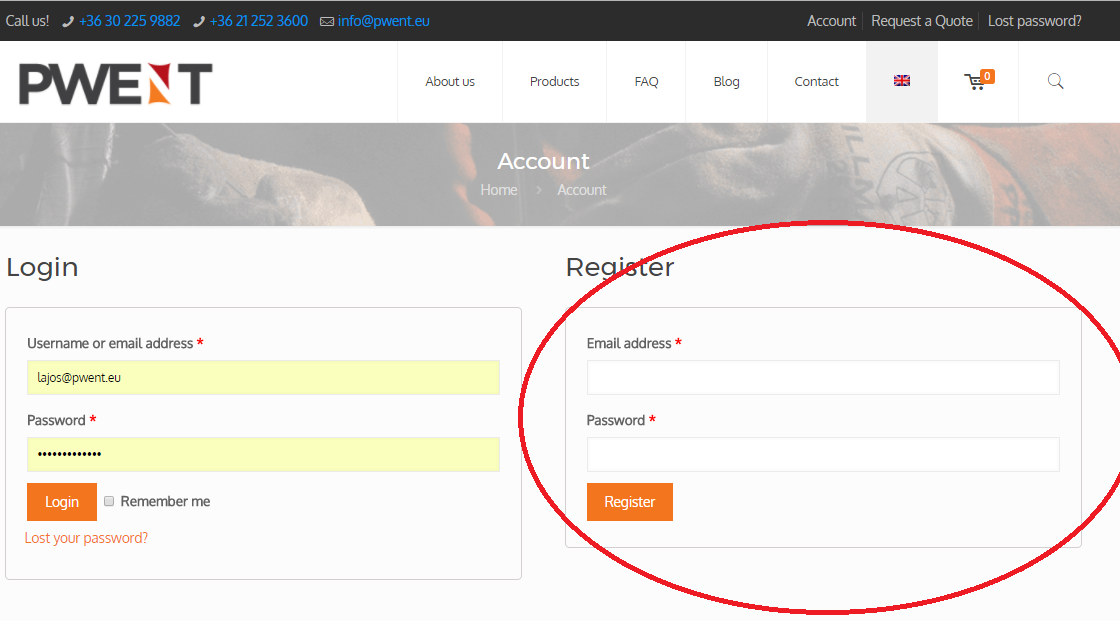Open the Products menu
Viewport: 1120px width, 621px height.
[x=554, y=82]
